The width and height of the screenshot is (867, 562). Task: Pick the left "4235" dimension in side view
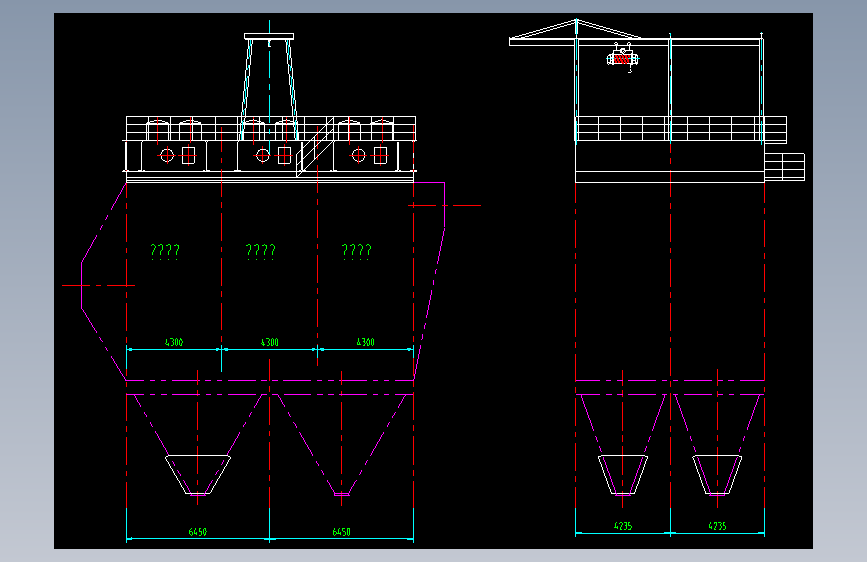[623, 526]
